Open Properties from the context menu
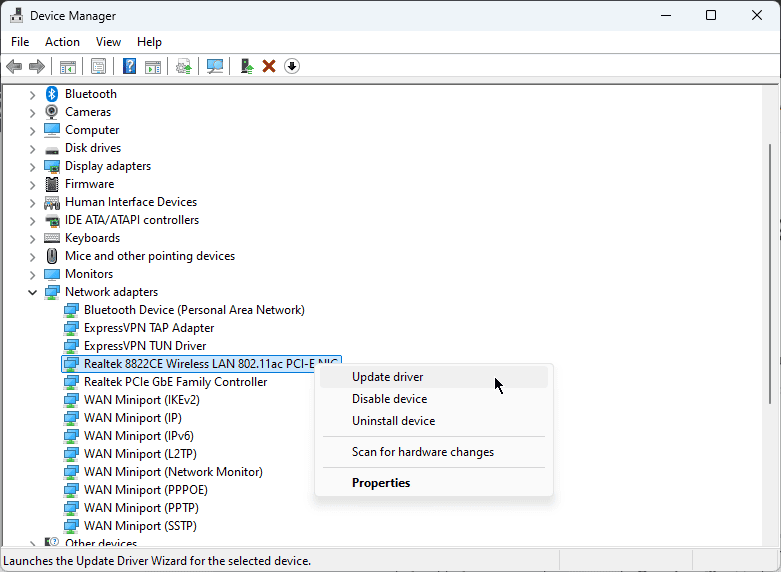The image size is (781, 572). (x=434, y=483)
